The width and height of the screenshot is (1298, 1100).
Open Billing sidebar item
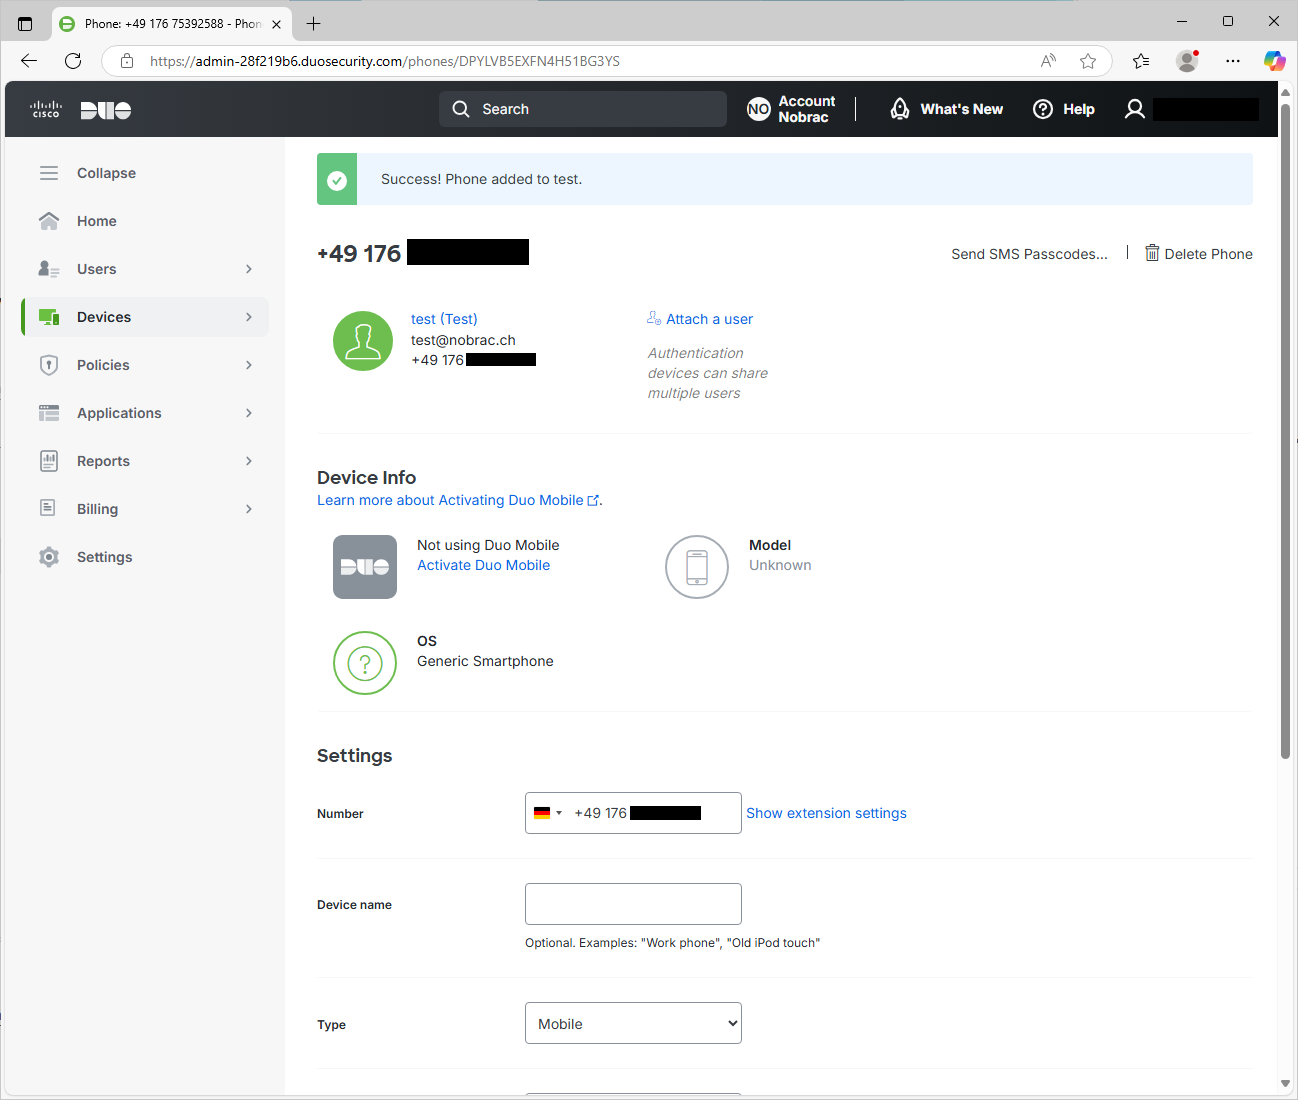[145, 509]
